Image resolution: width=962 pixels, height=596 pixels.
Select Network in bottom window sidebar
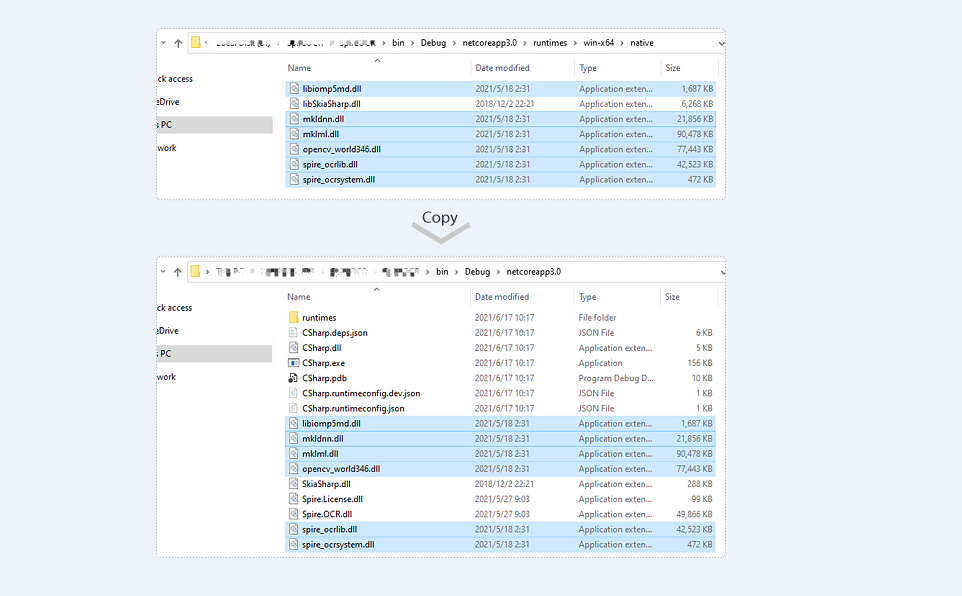pos(166,377)
